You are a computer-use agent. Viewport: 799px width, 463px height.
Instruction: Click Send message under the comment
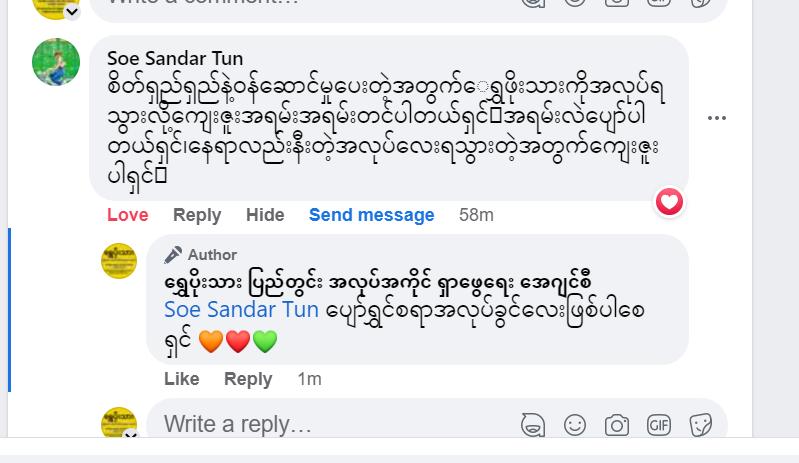pos(371,215)
